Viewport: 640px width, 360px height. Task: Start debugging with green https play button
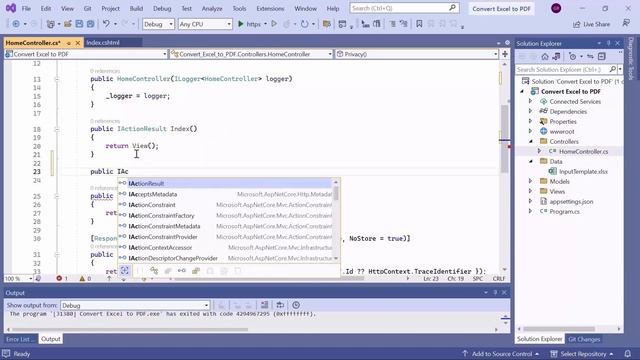[249, 24]
